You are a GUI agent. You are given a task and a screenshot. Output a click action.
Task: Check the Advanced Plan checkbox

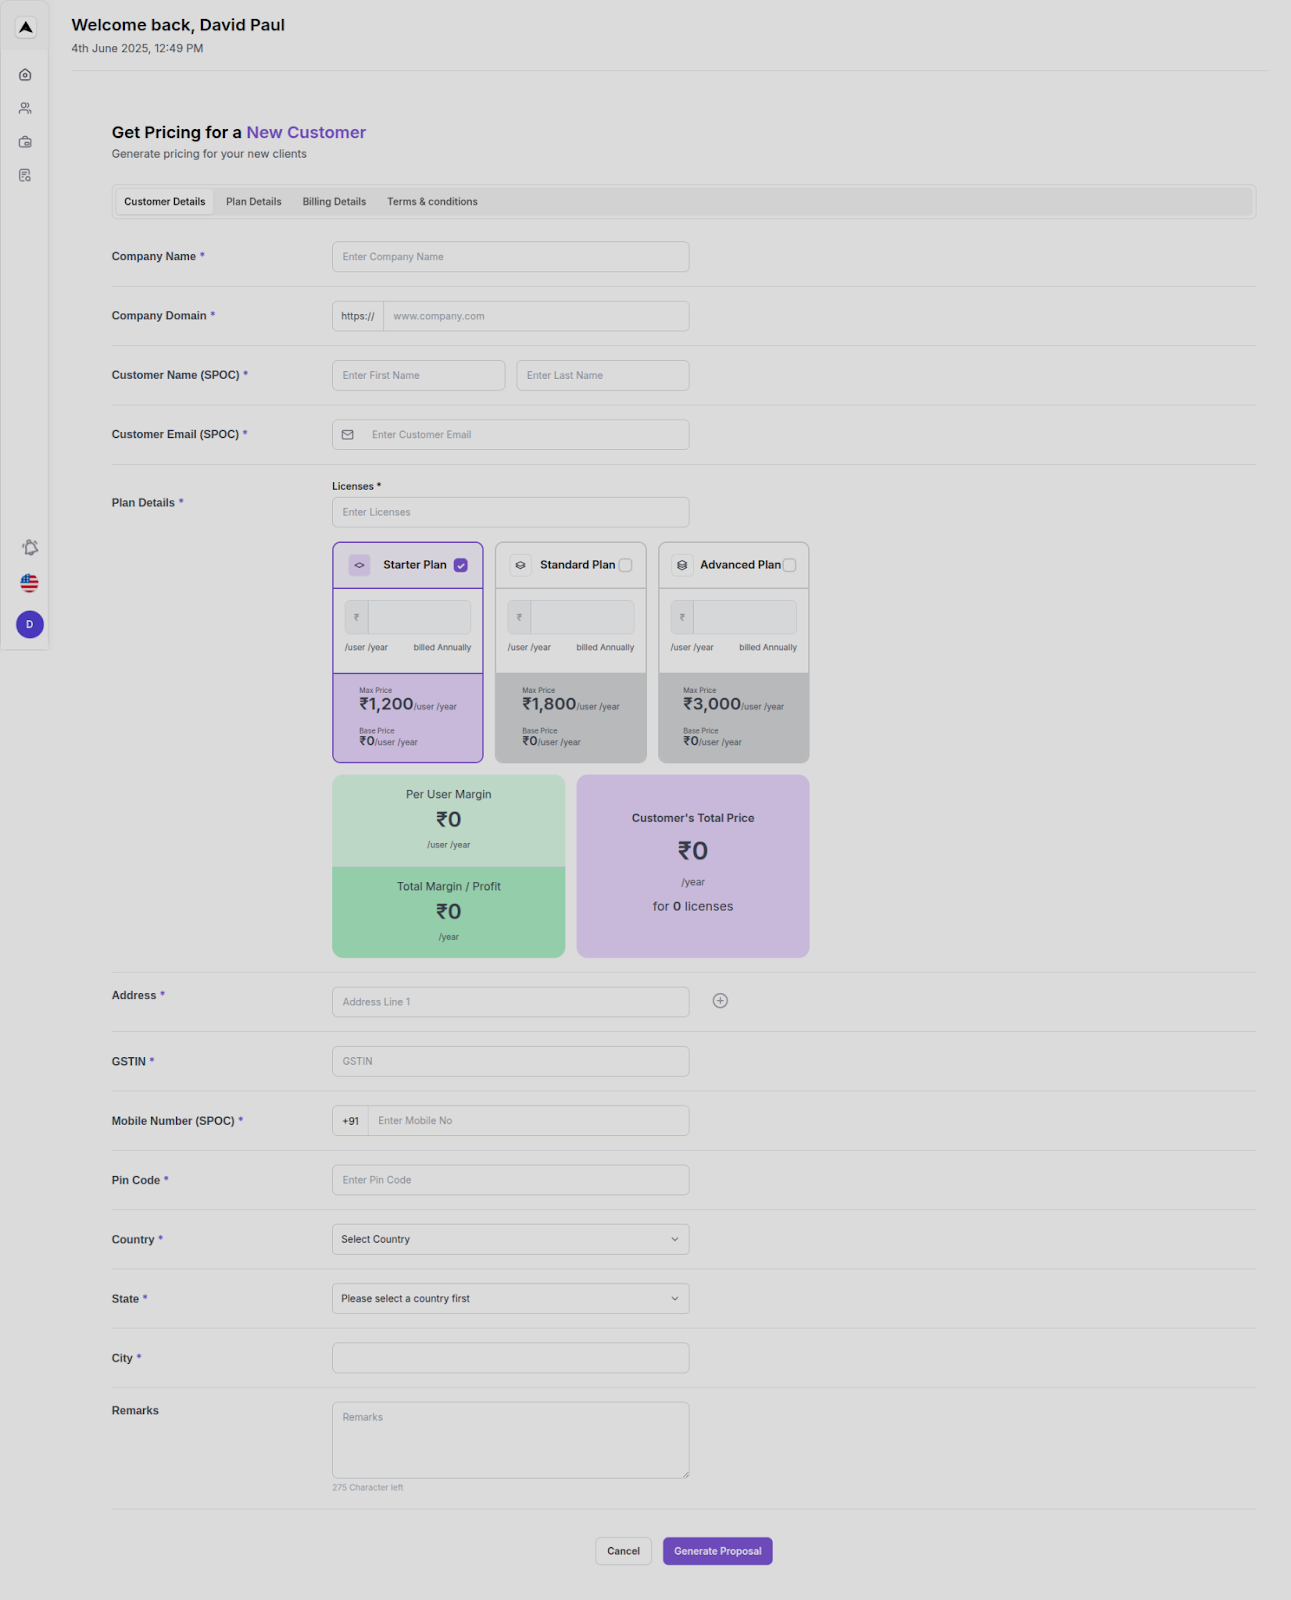[789, 565]
